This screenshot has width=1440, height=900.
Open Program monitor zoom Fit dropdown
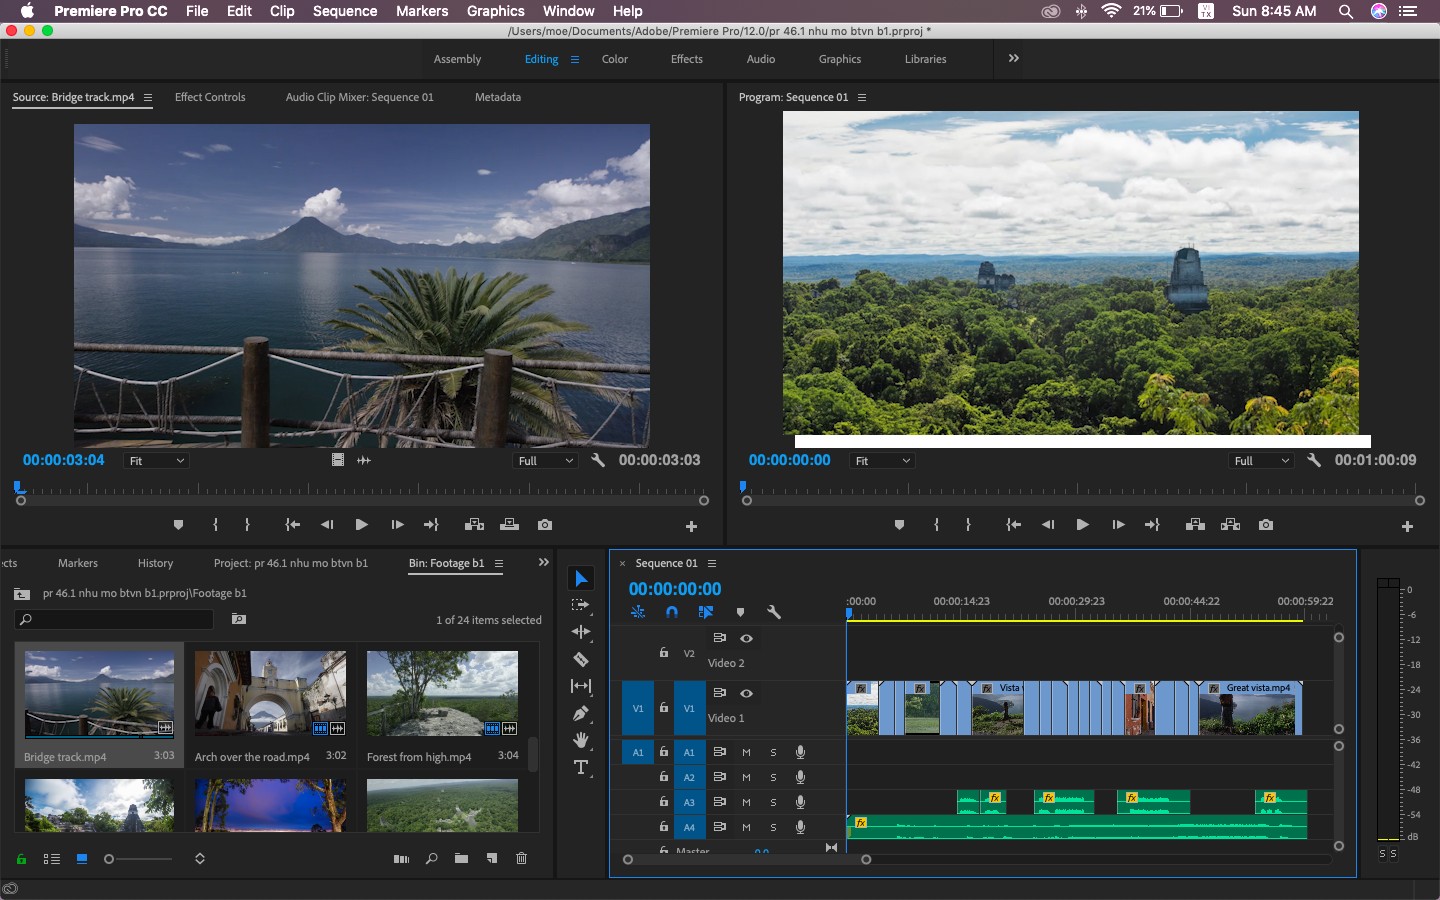tap(882, 461)
